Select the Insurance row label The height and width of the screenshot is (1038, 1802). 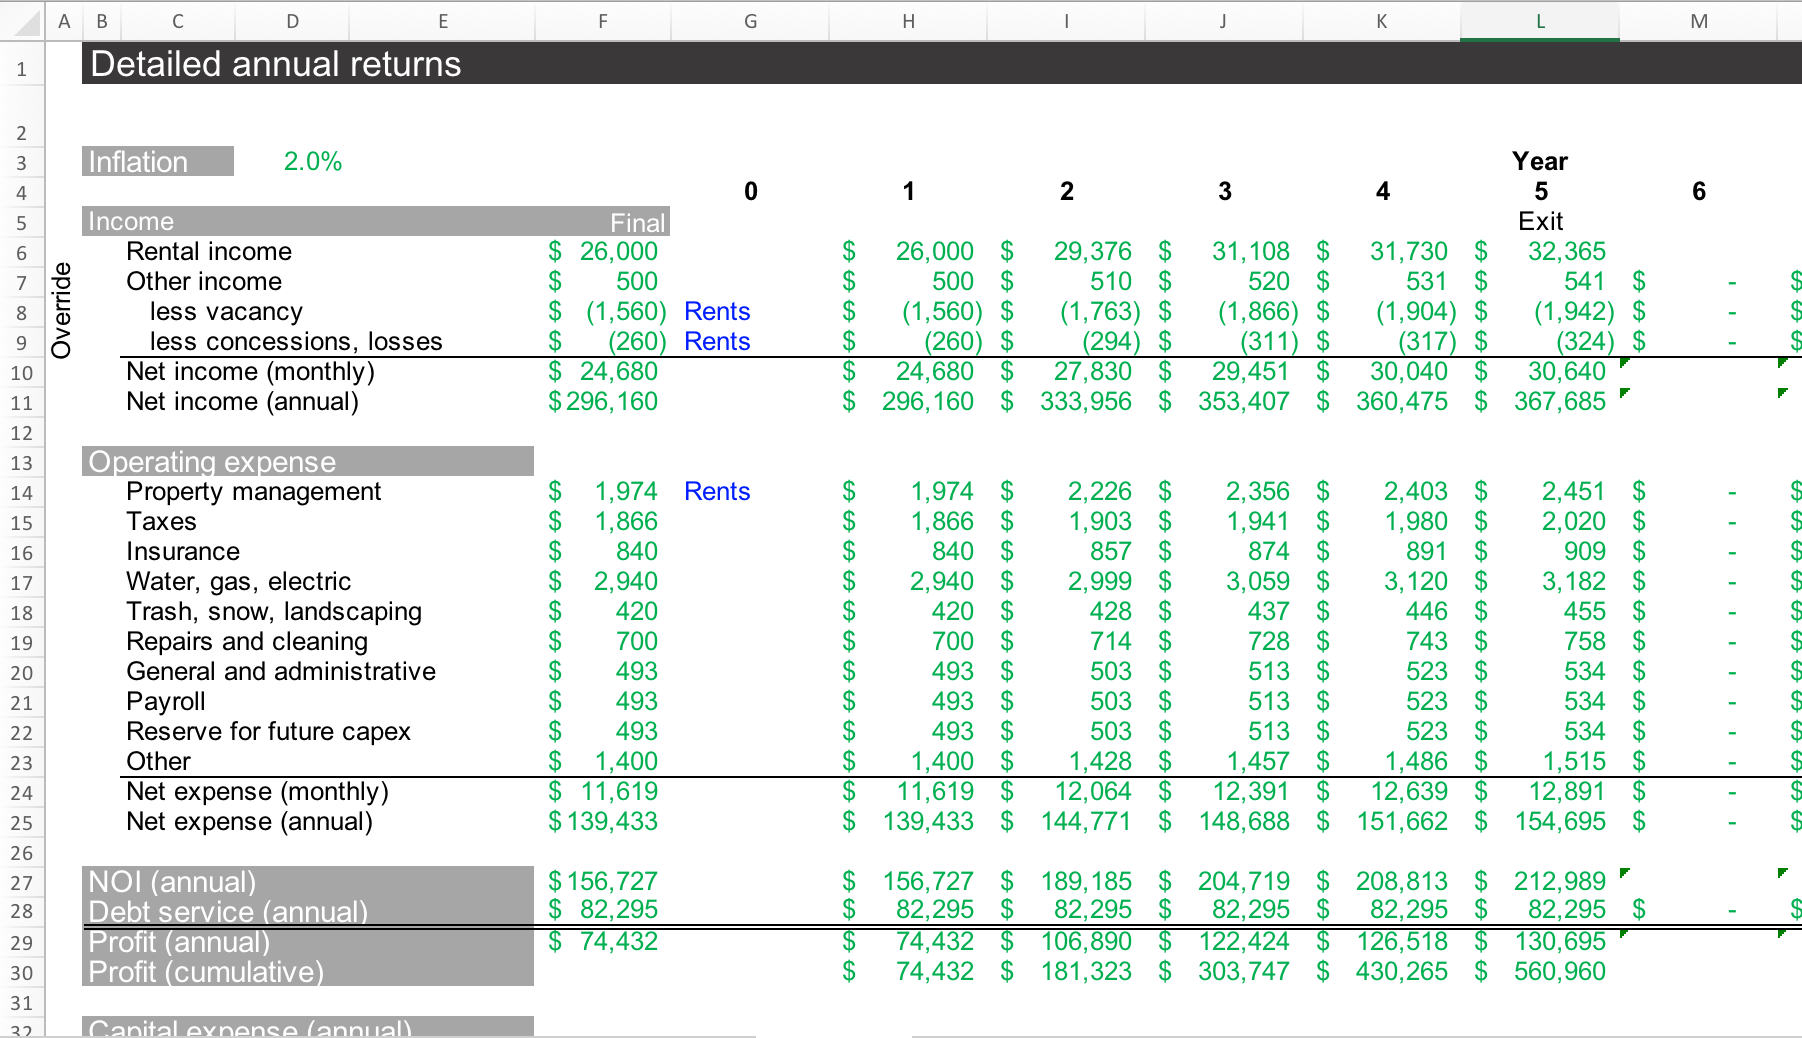pyautogui.click(x=183, y=551)
